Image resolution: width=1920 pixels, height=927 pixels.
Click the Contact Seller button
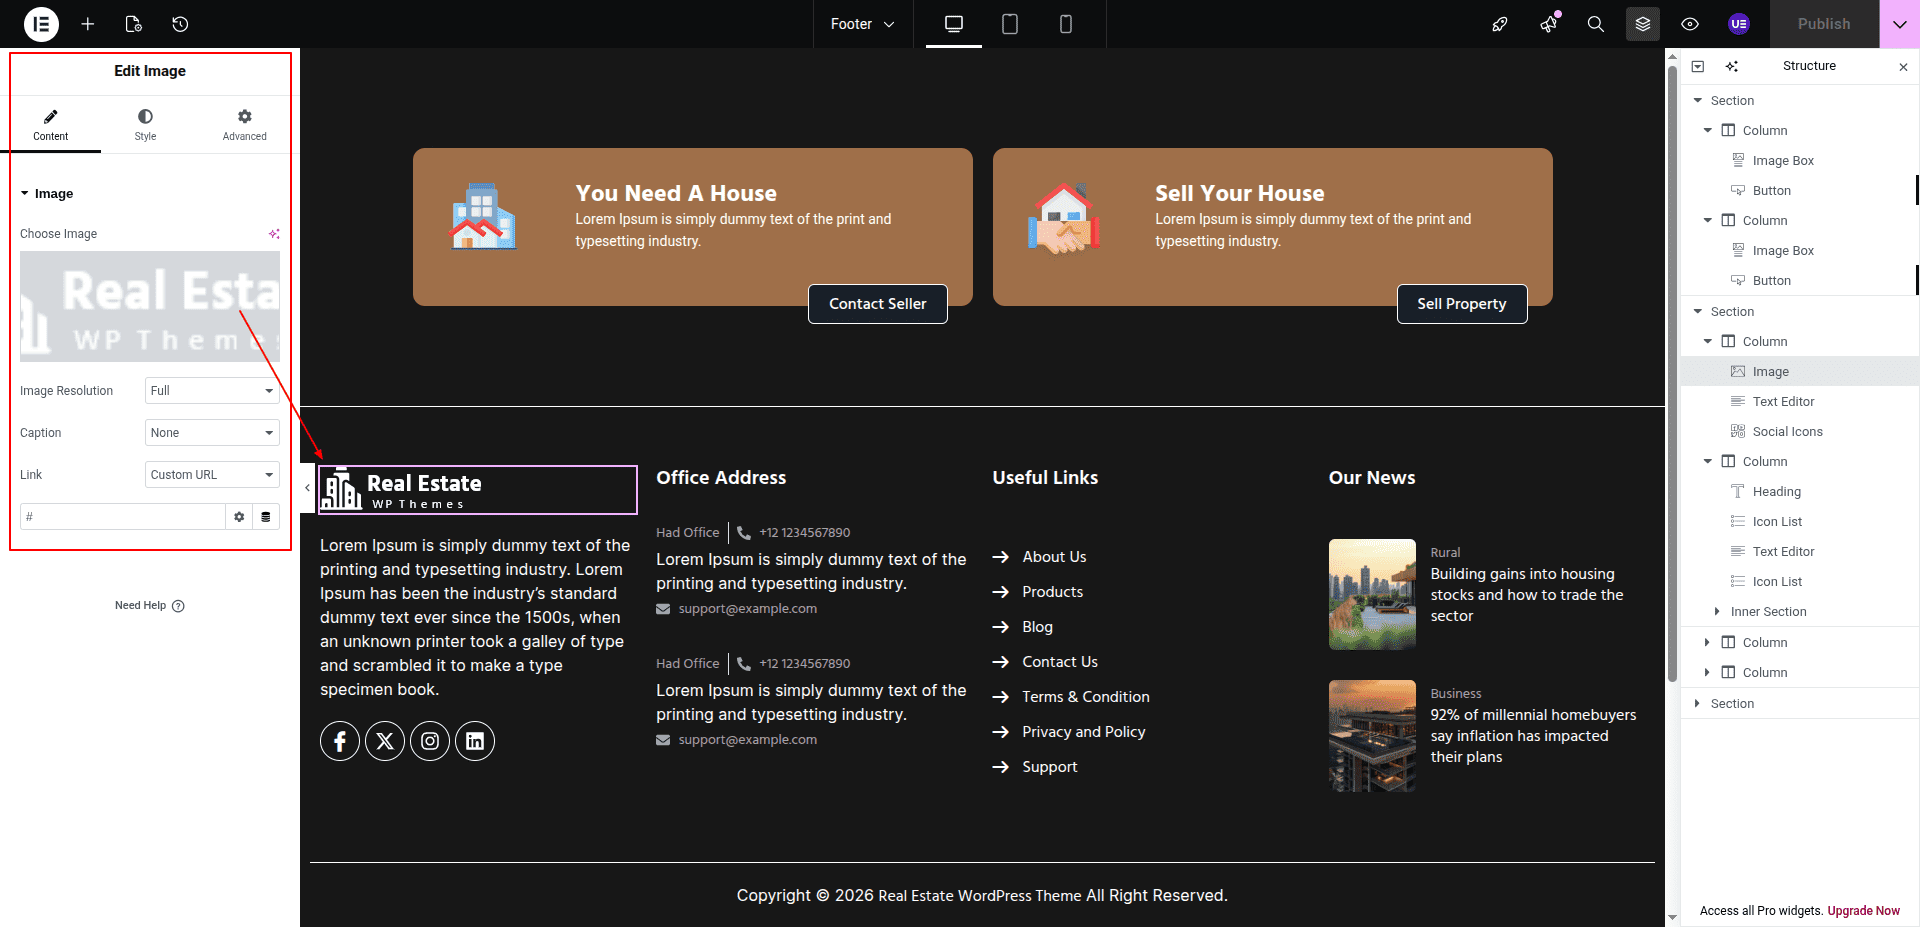(x=877, y=304)
